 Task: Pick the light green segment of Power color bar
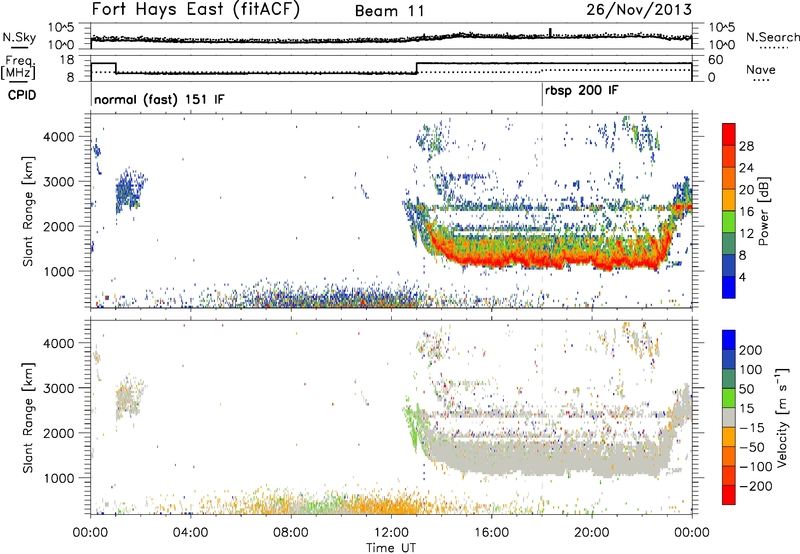click(x=729, y=221)
